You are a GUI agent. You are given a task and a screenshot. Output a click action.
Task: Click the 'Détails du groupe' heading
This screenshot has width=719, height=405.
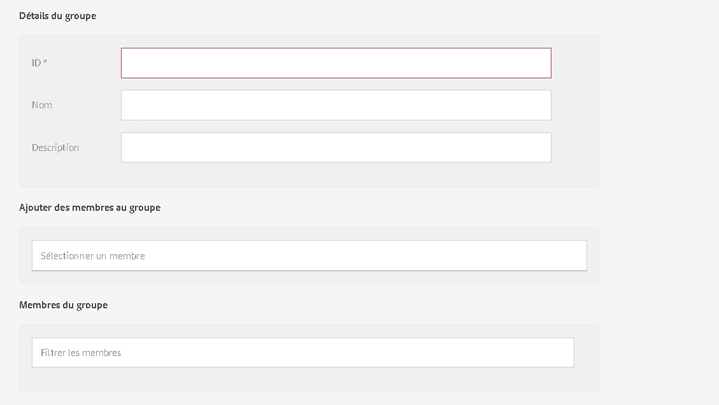(57, 16)
